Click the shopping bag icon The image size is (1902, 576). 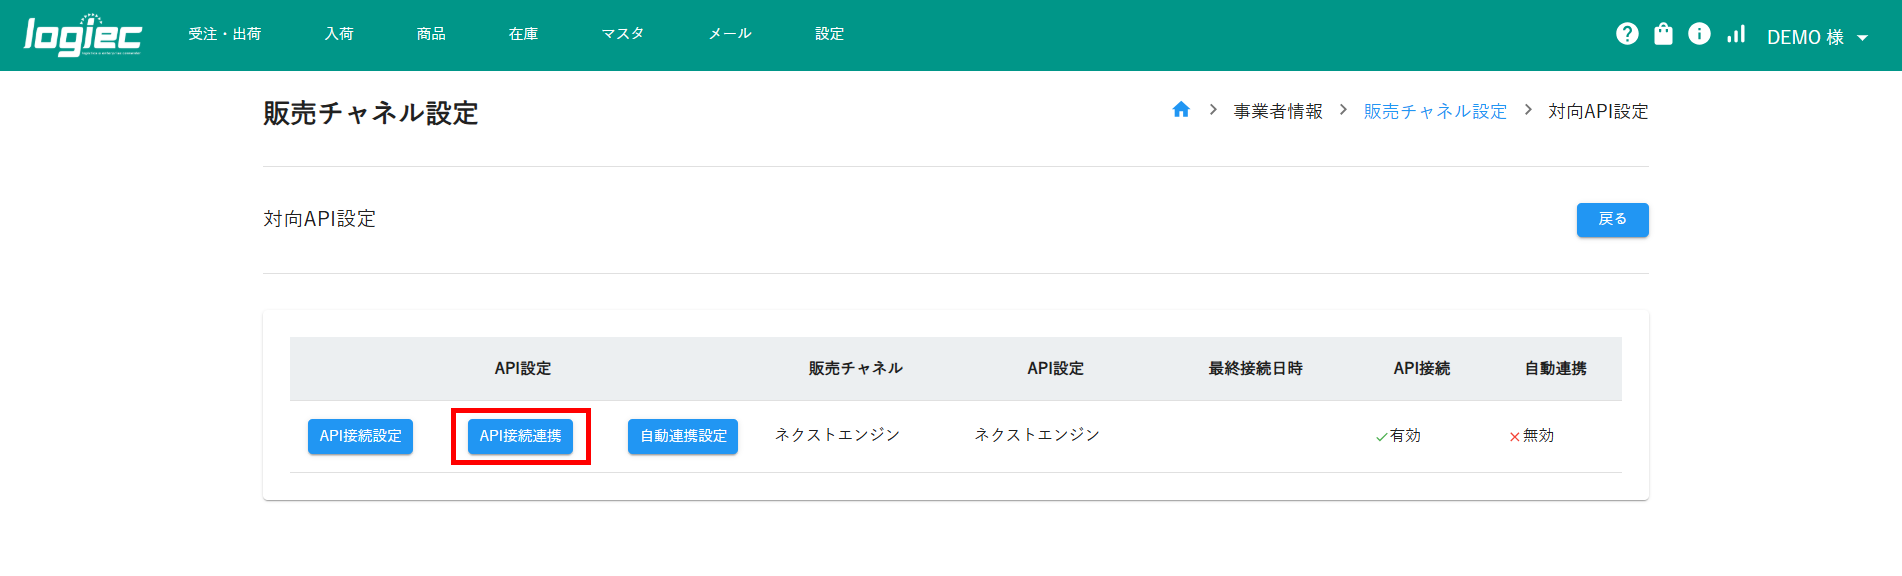coord(1663,34)
